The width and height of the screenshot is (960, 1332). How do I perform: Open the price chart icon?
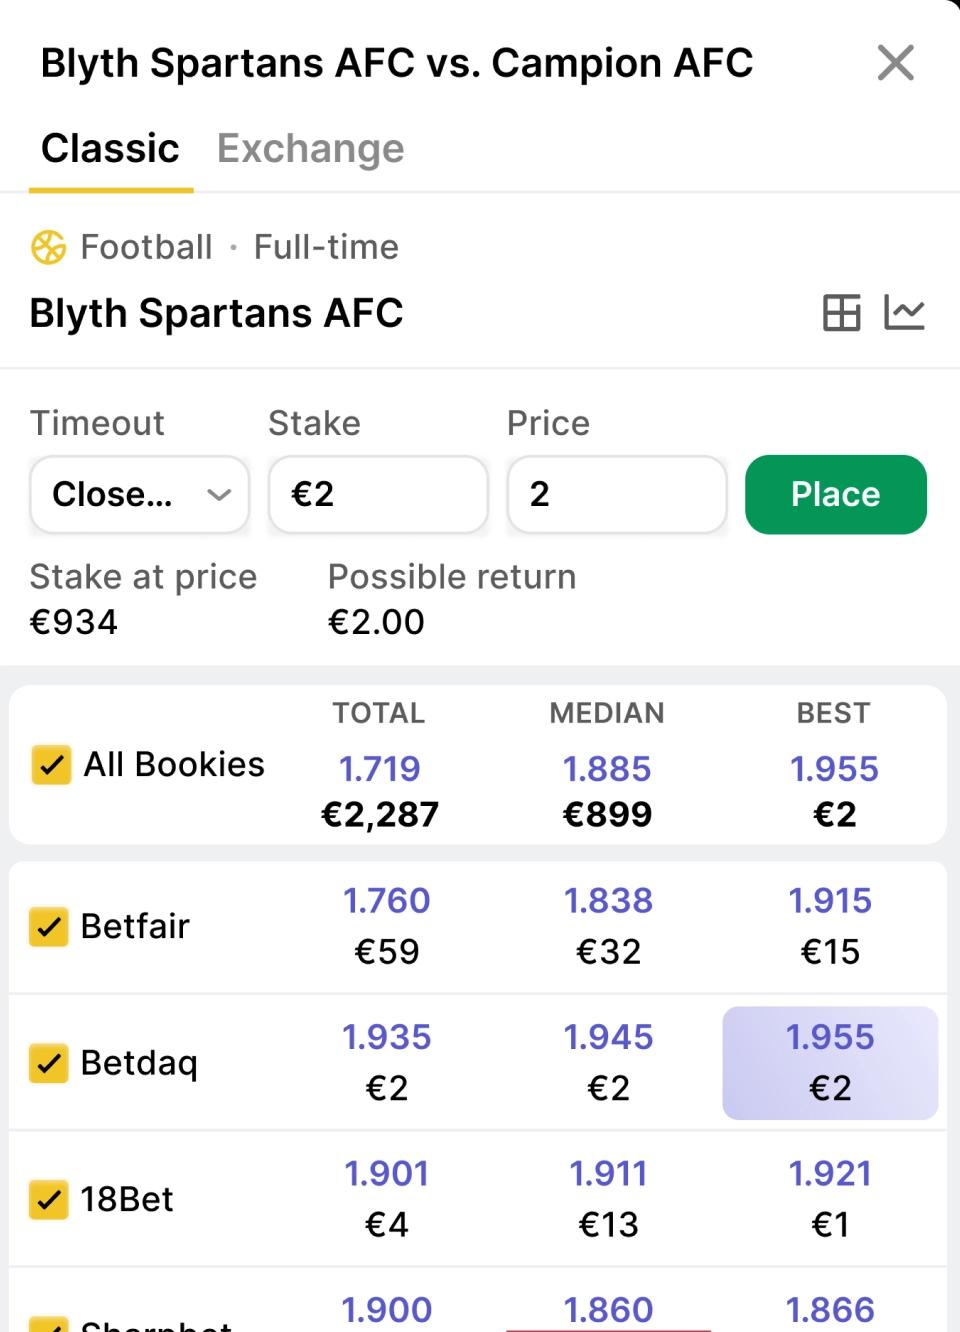coord(904,313)
